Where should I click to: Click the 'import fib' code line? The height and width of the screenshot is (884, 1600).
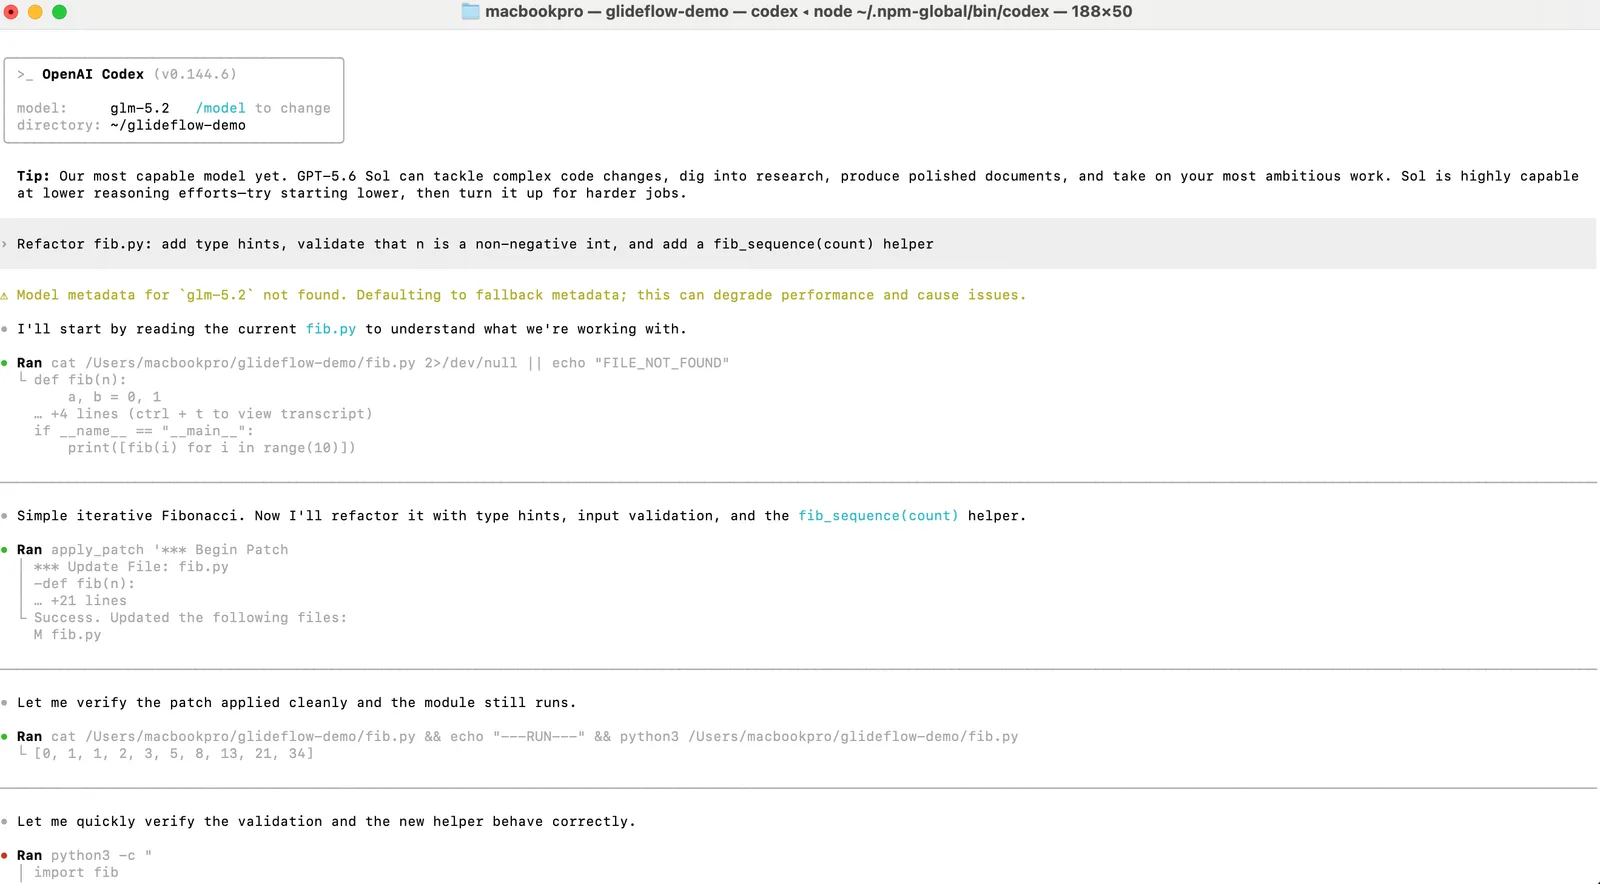(76, 873)
